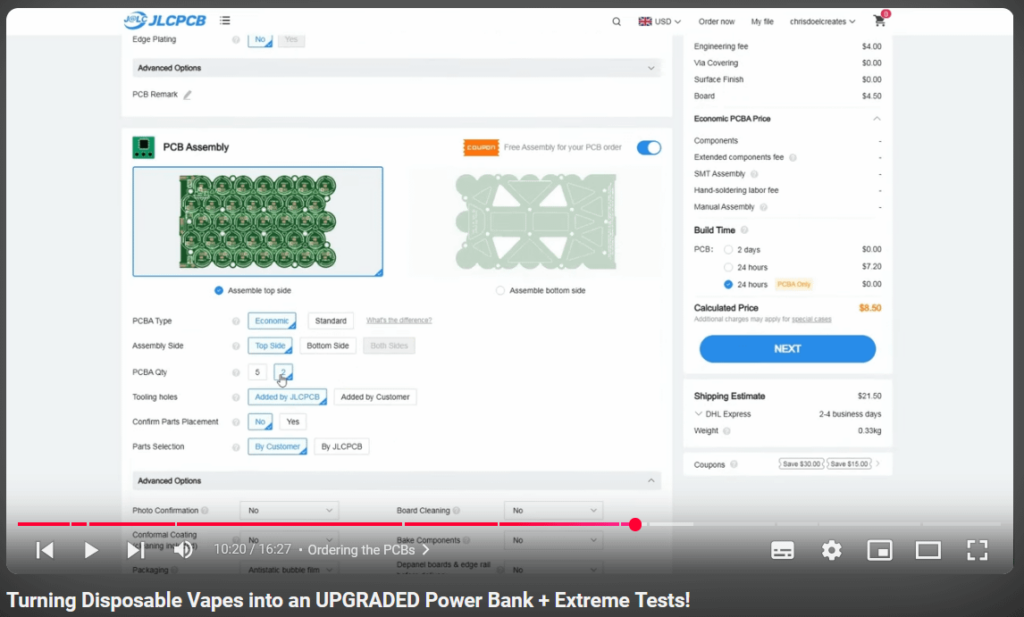Viewport: 1024px width, 617px height.
Task: Select Parts Selection By JLCPCB
Action: 342,447
